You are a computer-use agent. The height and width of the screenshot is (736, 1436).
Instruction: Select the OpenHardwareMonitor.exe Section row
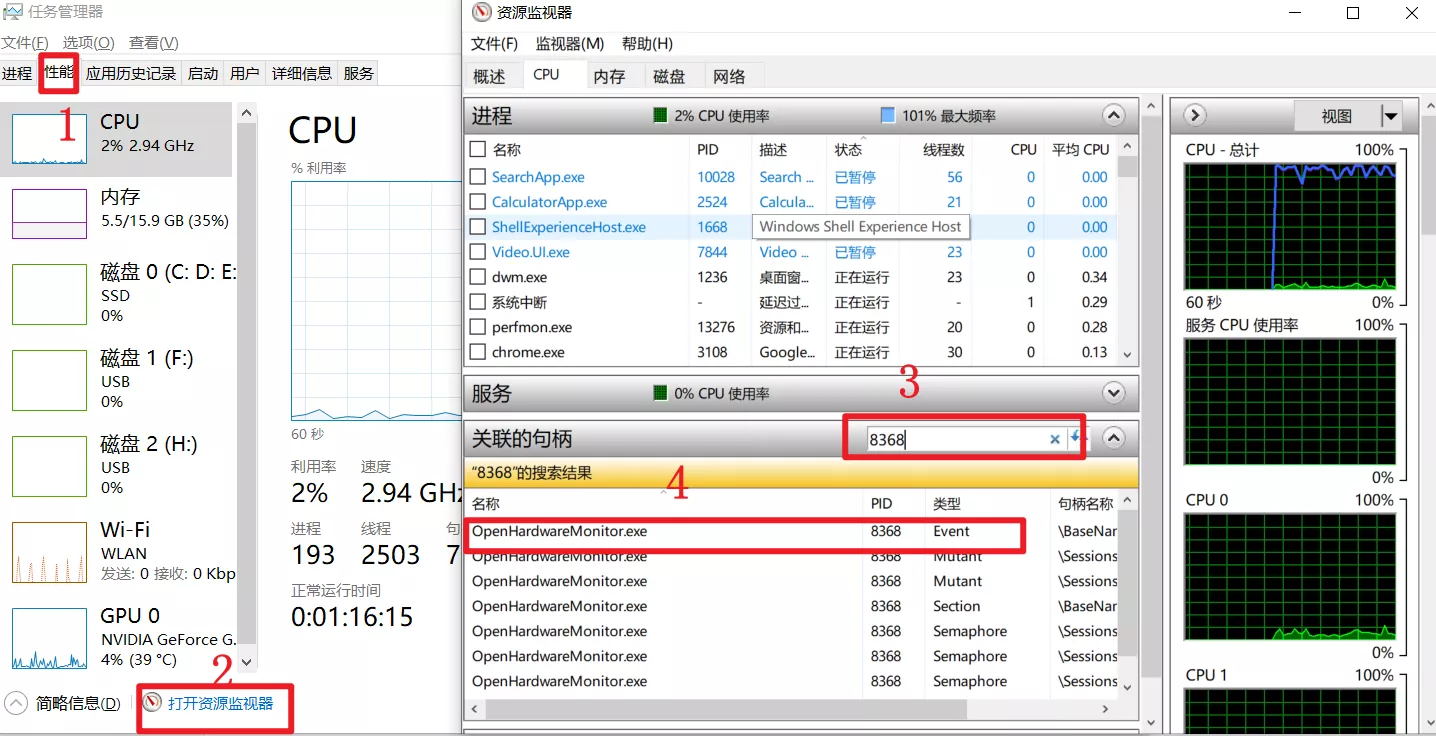pos(790,607)
